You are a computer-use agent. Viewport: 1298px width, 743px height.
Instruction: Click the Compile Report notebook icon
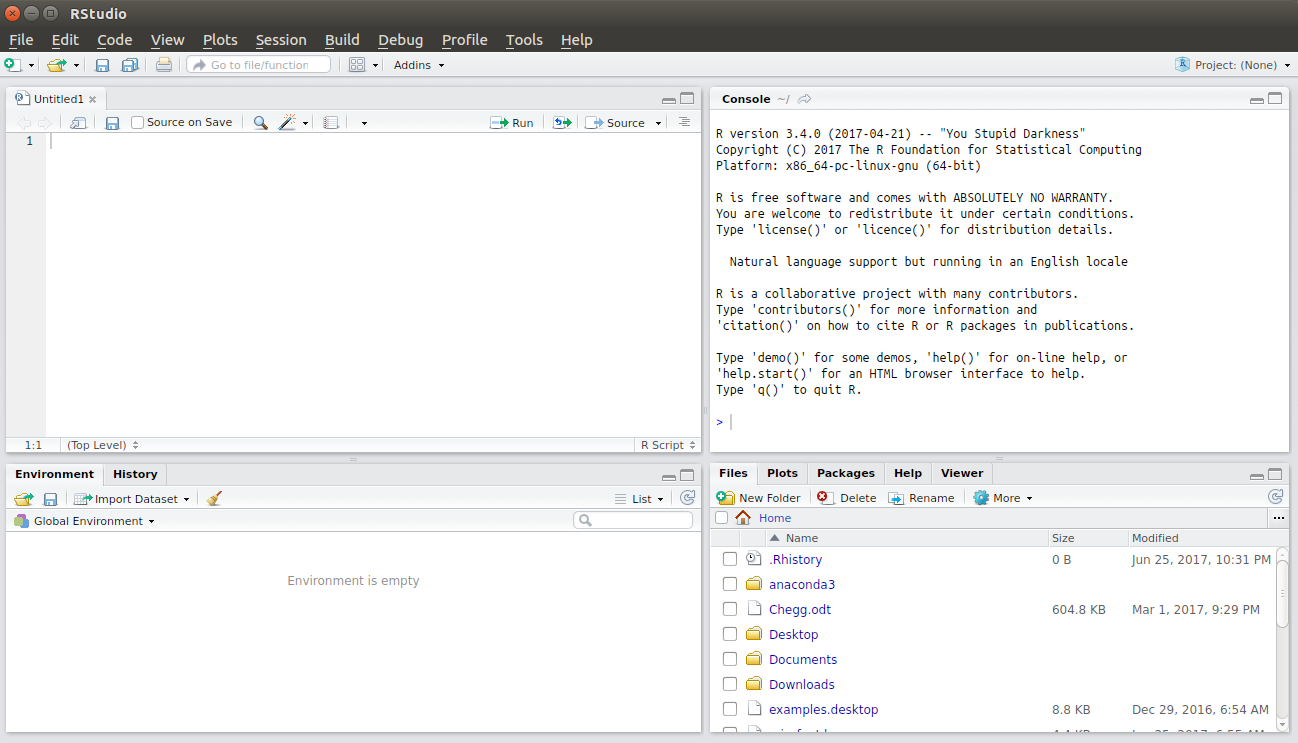(x=331, y=123)
